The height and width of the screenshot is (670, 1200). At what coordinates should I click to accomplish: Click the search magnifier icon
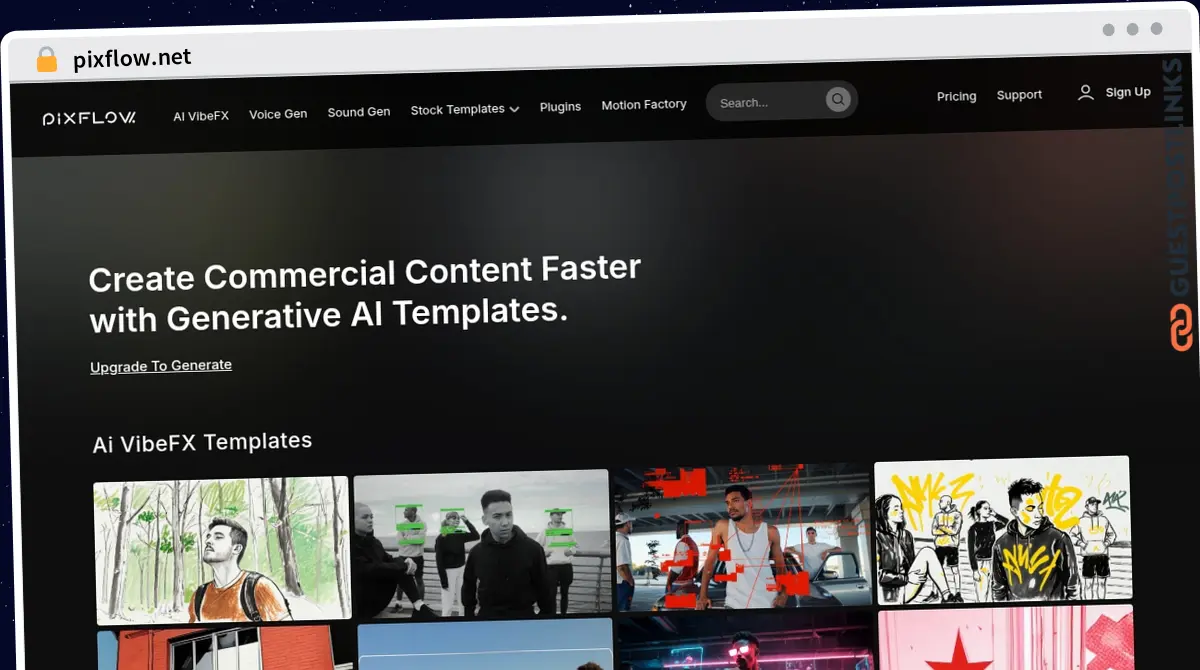(838, 99)
